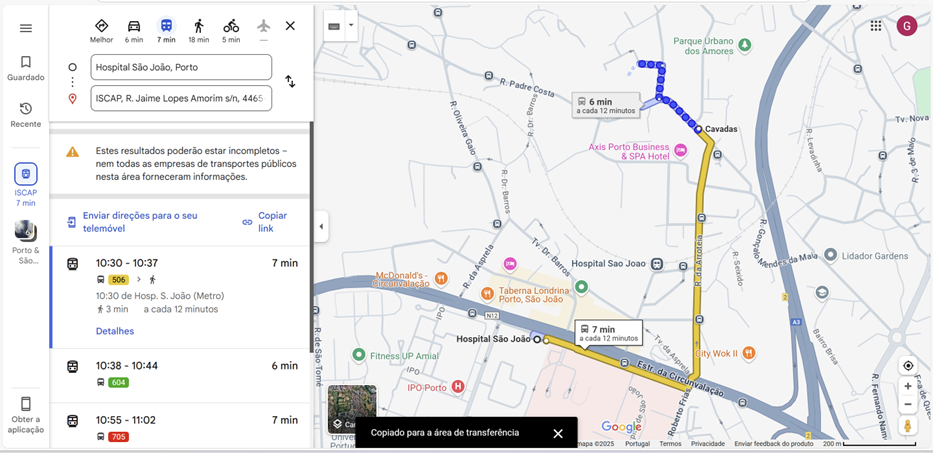Zoom in on the map
The height and width of the screenshot is (453, 933).
(907, 386)
